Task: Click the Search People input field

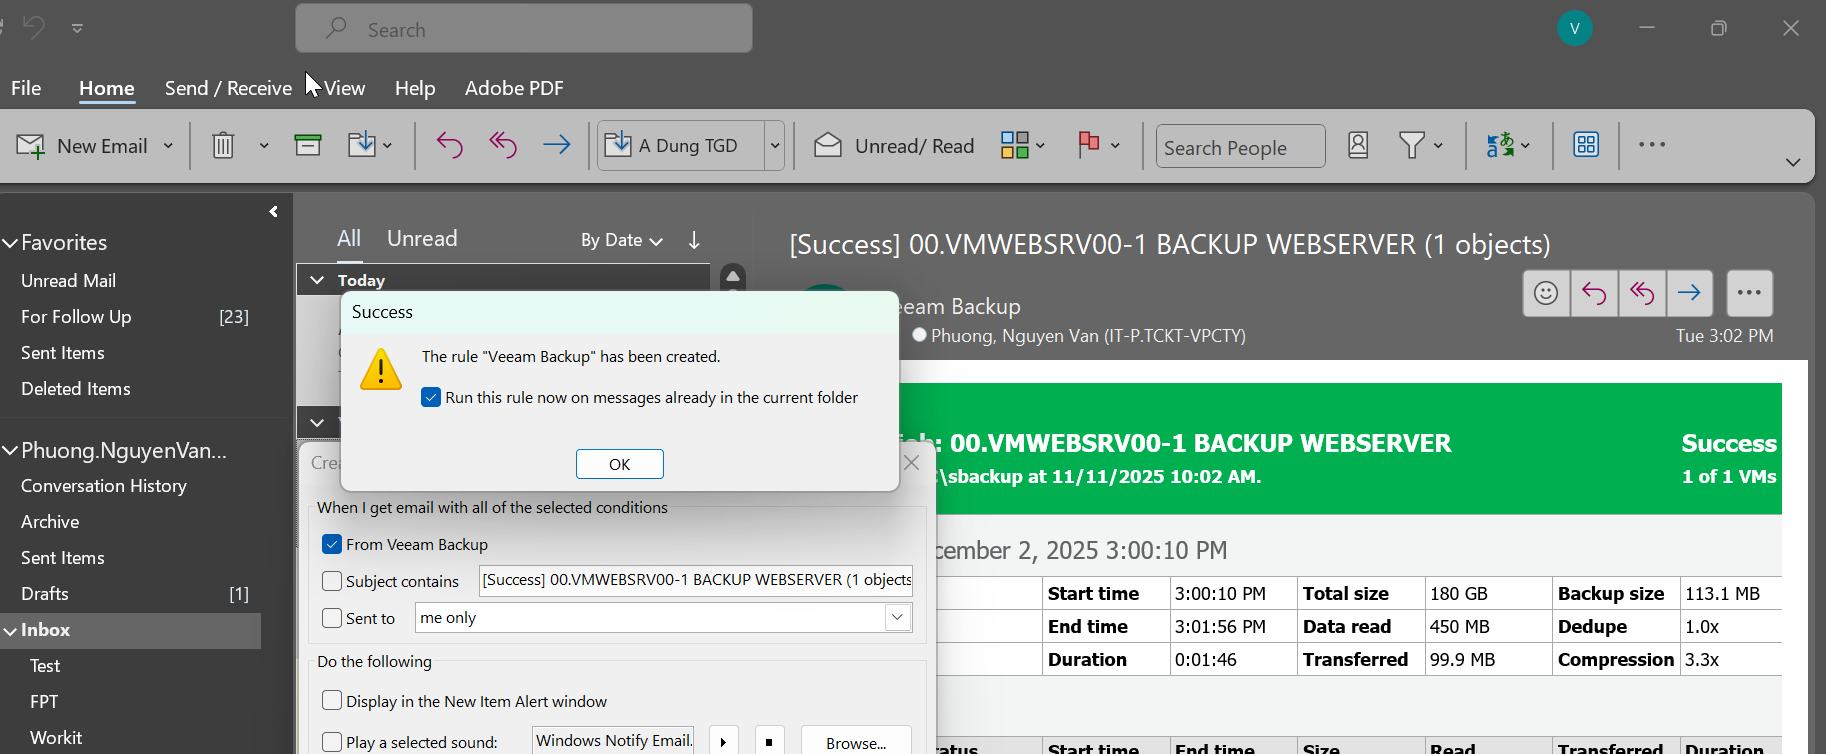Action: pyautogui.click(x=1240, y=147)
